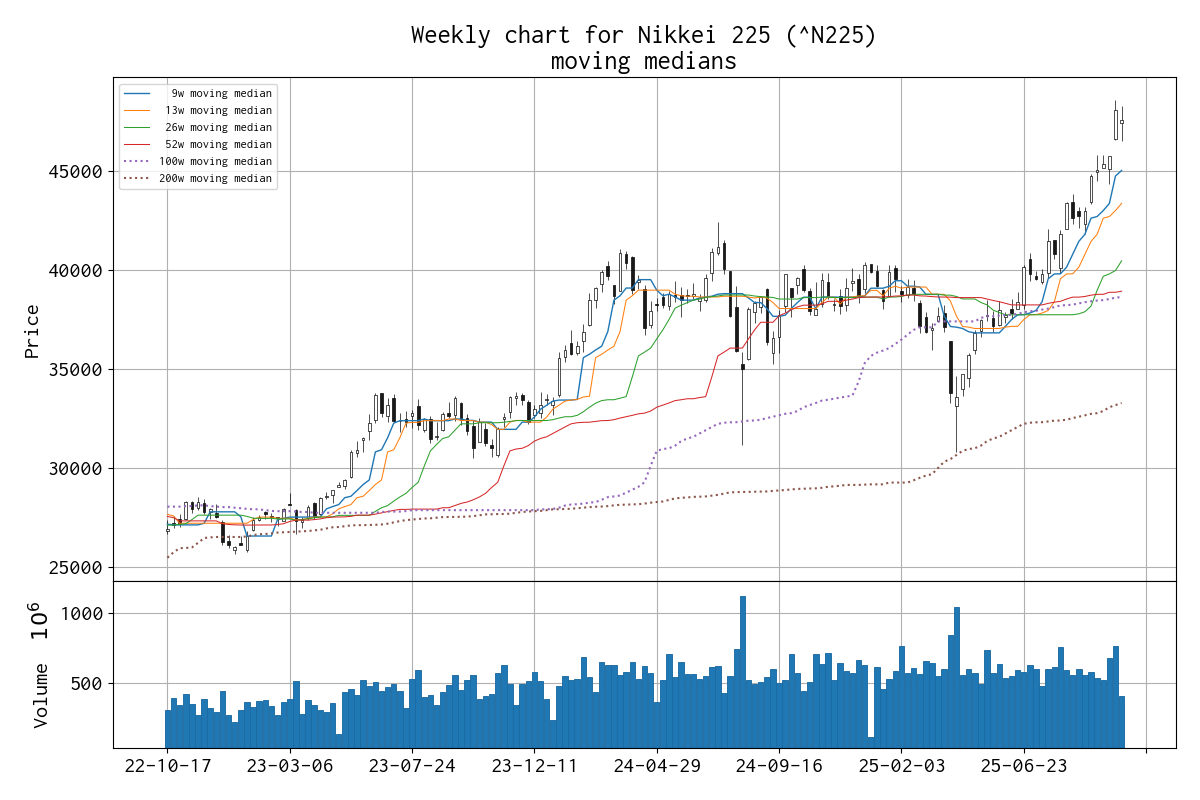This screenshot has width=1200, height=800.
Task: Click the tallest volume bar near August 2024
Action: click(743, 672)
